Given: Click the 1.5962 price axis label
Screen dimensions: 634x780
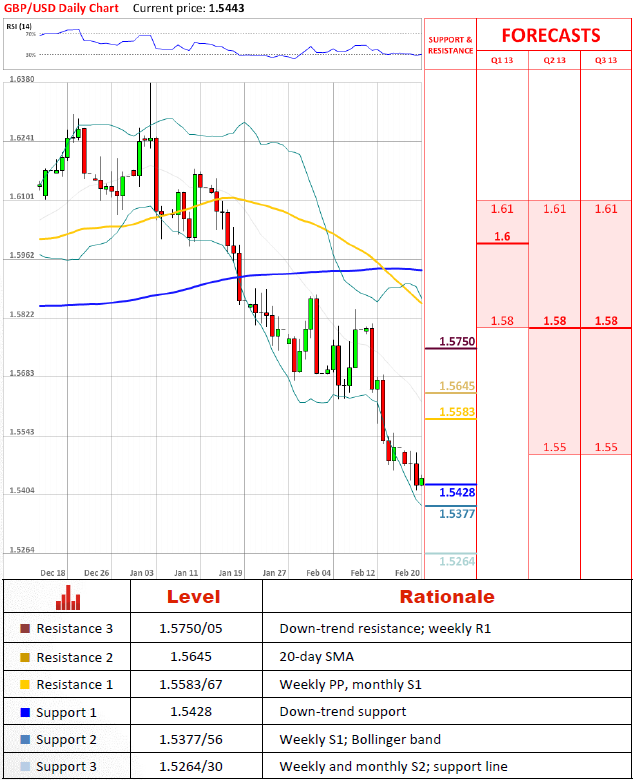Looking at the screenshot, I should (22, 255).
